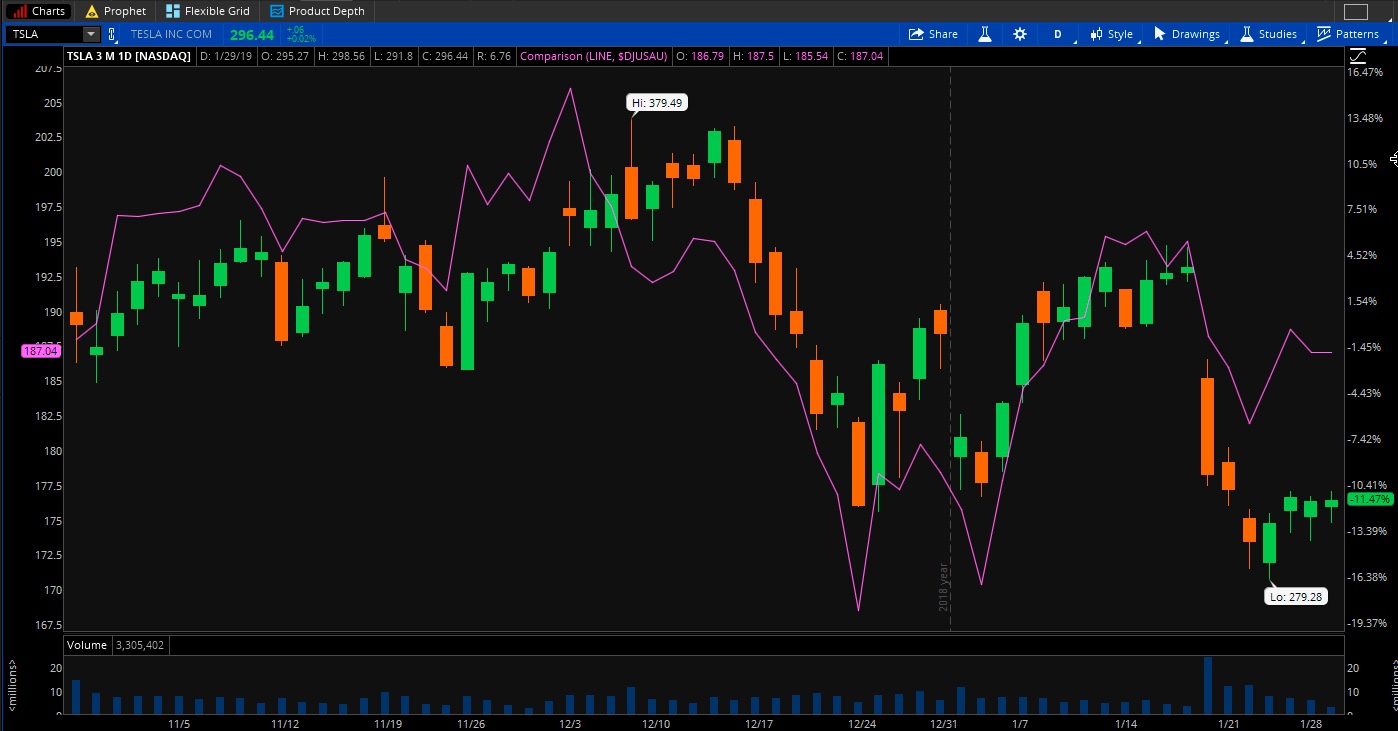This screenshot has height=731, width=1398.
Task: Expand the symbol selector dropdown arrow
Action: (x=92, y=34)
